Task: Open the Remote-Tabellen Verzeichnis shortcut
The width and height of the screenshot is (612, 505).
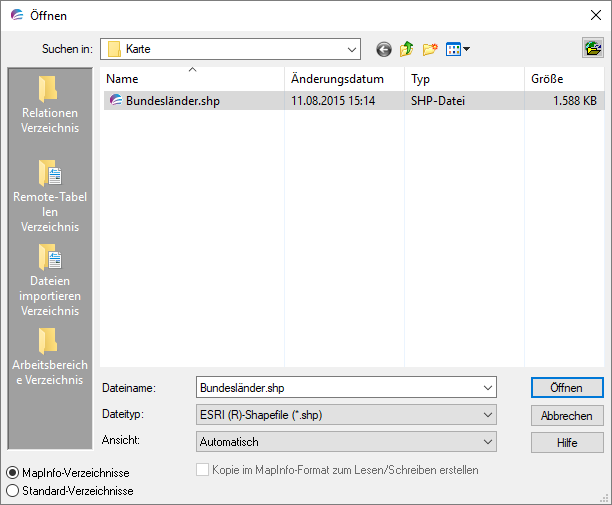Action: pos(50,196)
